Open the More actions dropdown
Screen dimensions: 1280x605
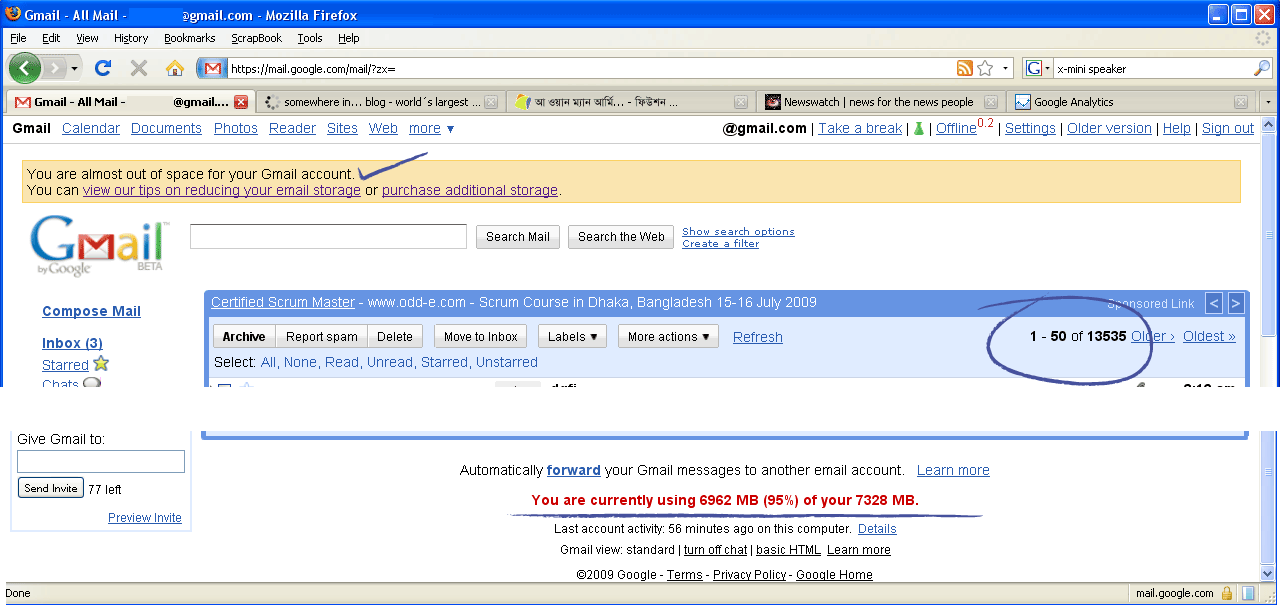click(x=668, y=337)
